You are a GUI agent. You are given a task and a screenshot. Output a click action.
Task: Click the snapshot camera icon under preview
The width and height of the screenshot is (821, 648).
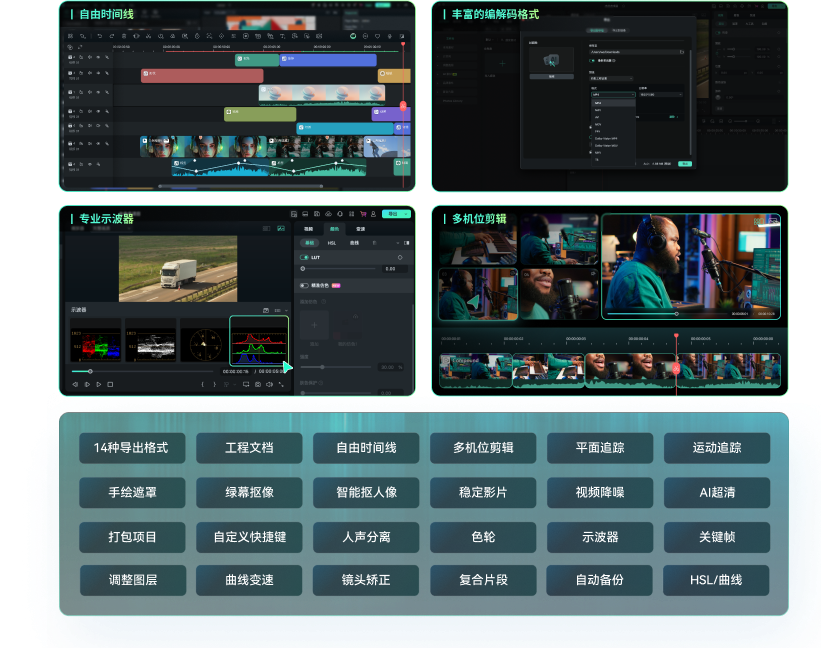[x=258, y=384]
